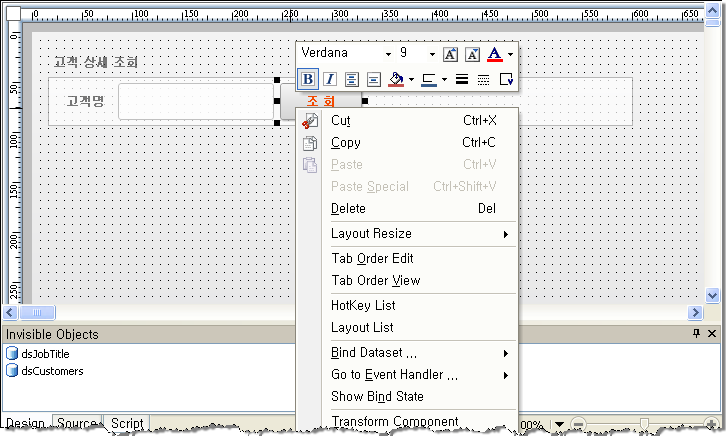Click the 고객명 text input field
Image resolution: width=726 pixels, height=436 pixels.
click(197, 101)
